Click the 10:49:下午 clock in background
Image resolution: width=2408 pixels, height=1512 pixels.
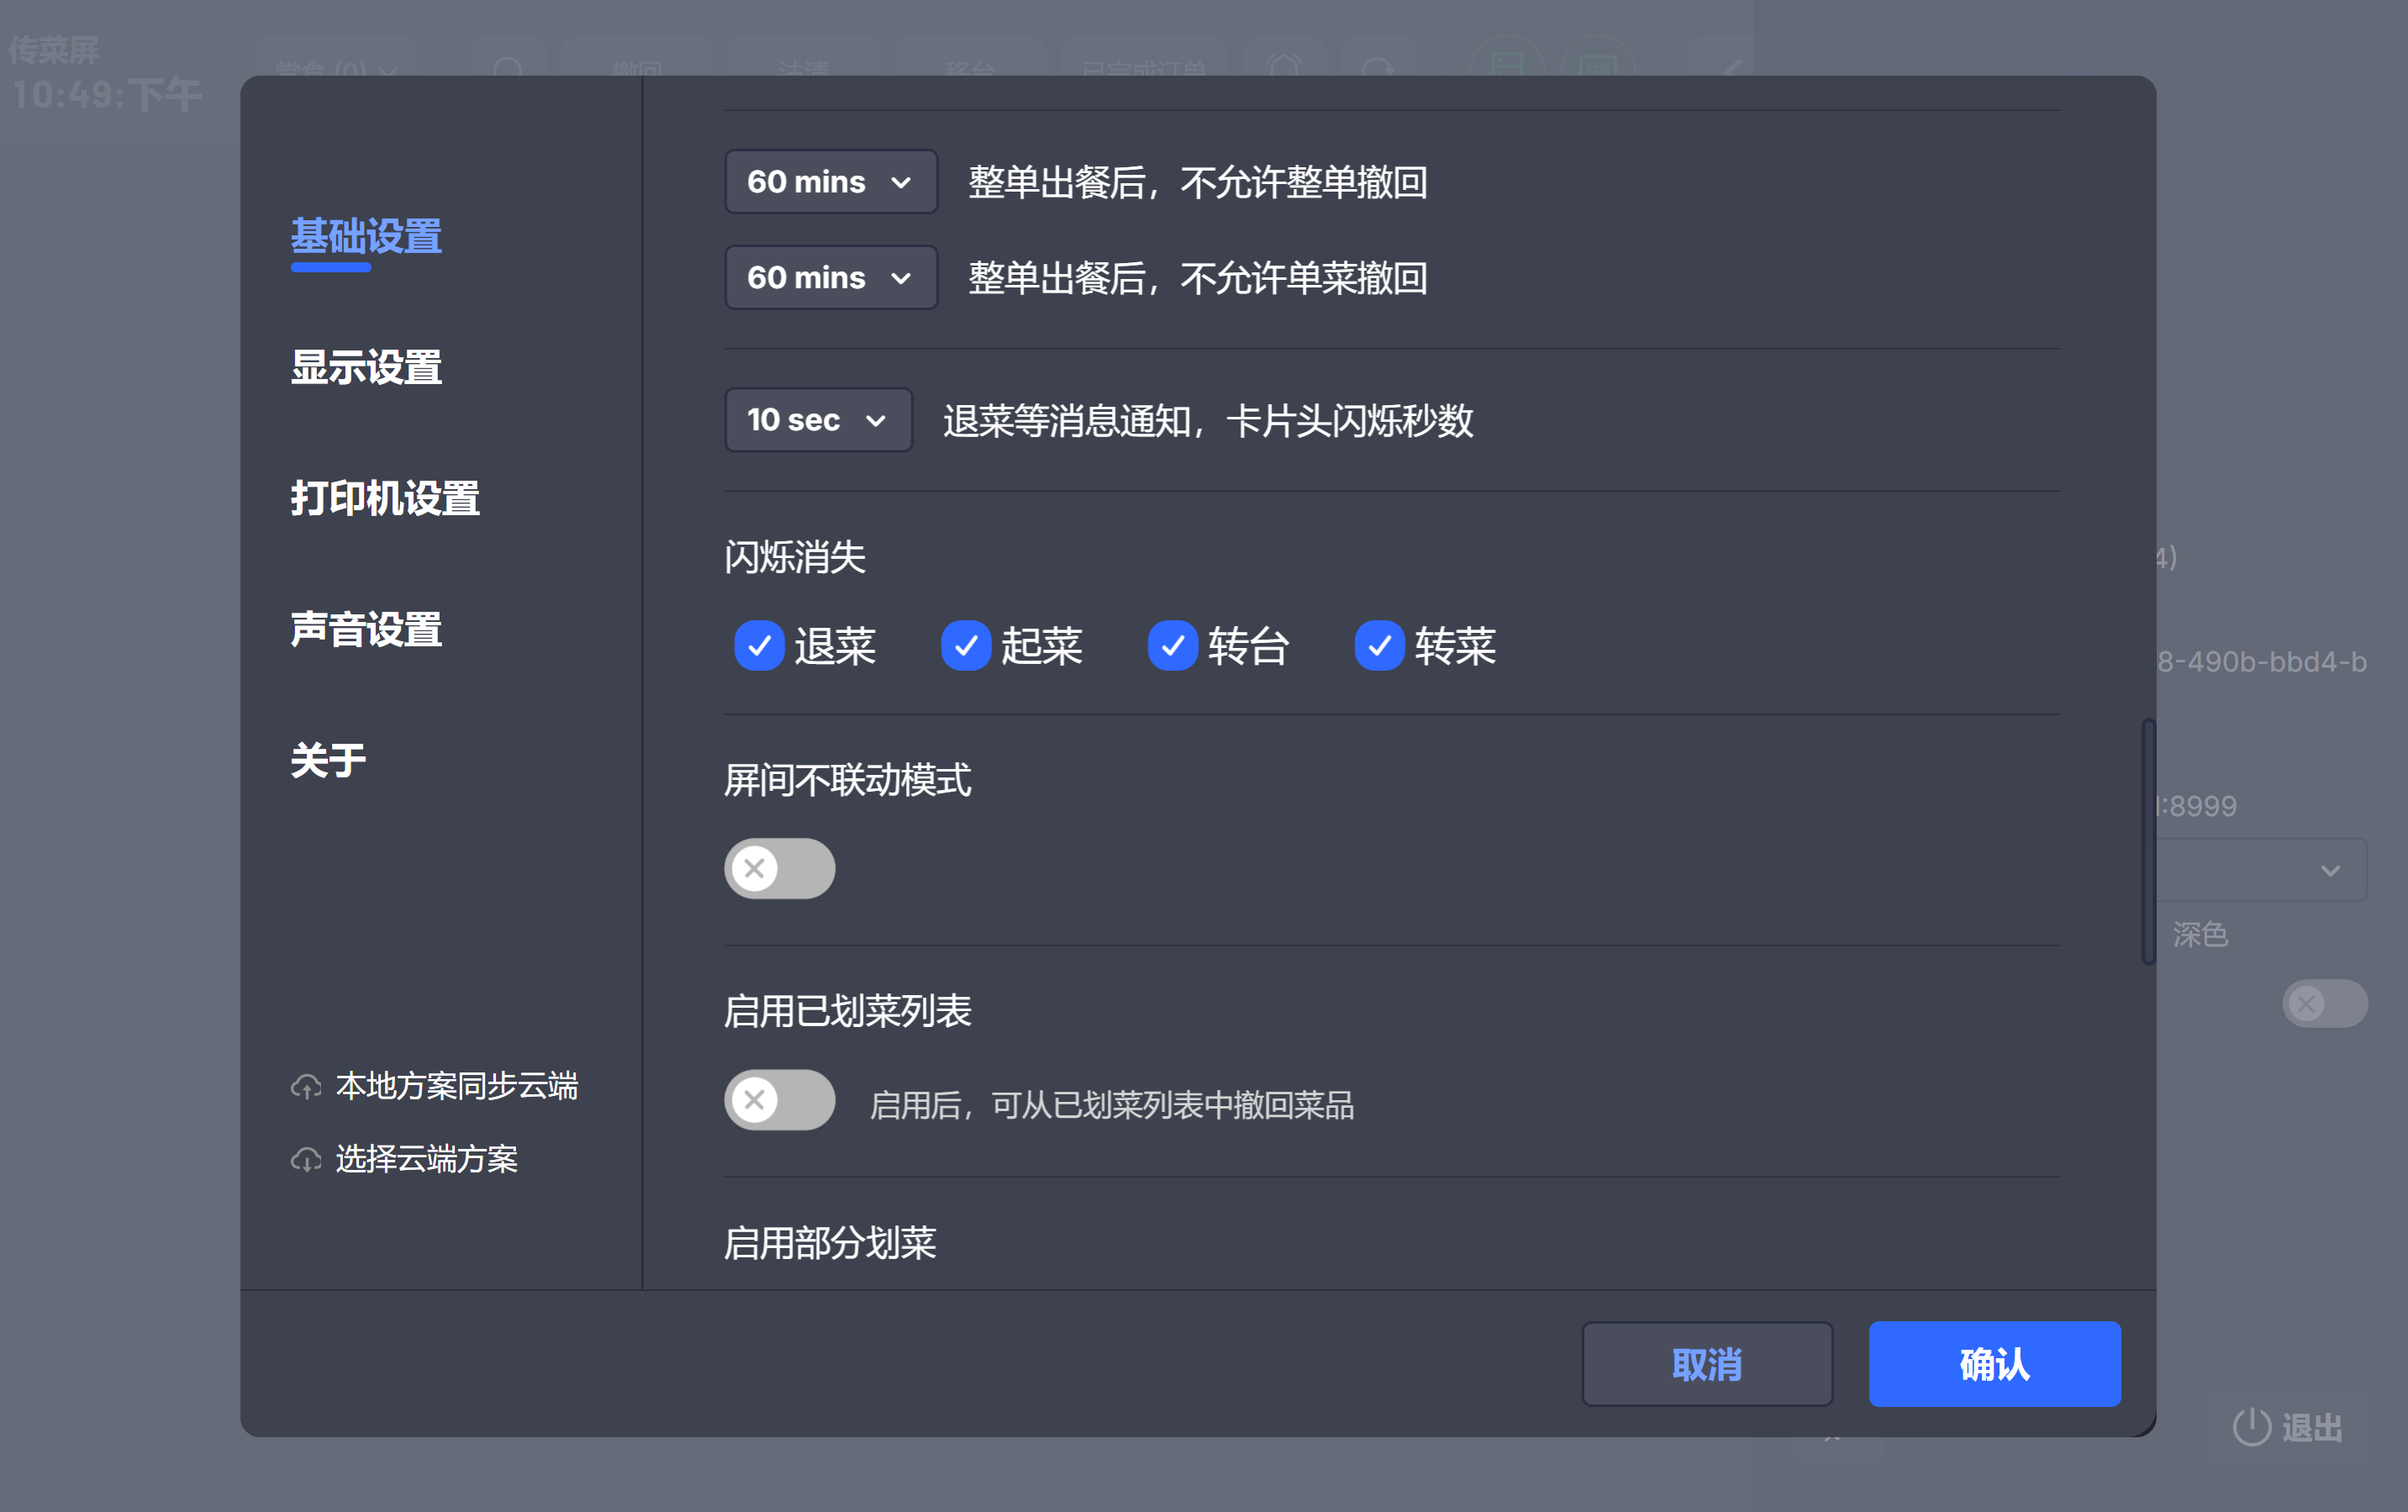[107, 96]
